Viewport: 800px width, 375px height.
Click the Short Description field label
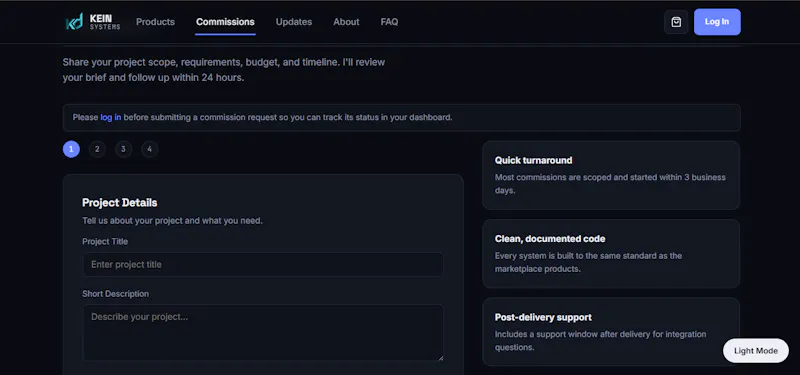[115, 294]
